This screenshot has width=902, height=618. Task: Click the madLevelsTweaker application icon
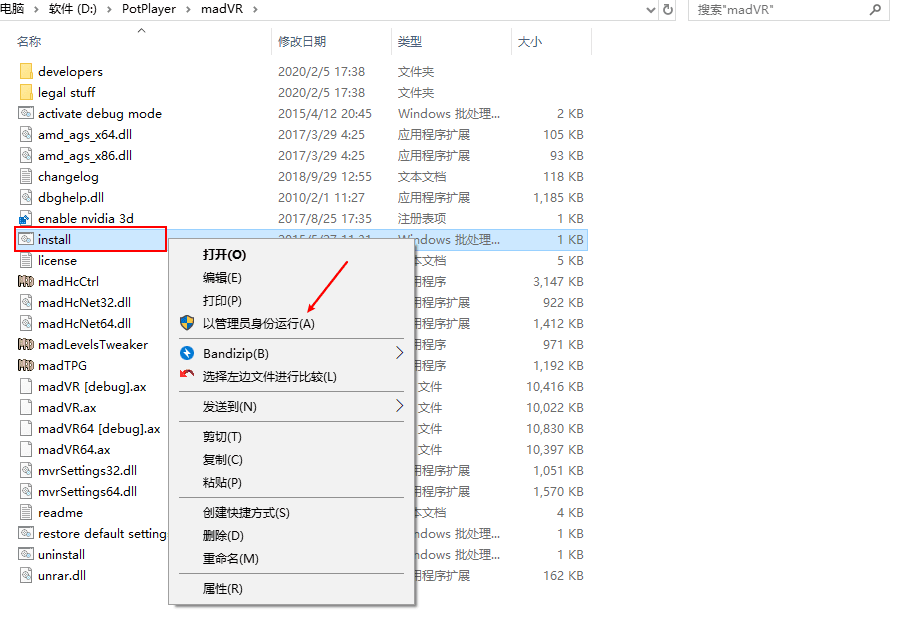[x=26, y=345]
